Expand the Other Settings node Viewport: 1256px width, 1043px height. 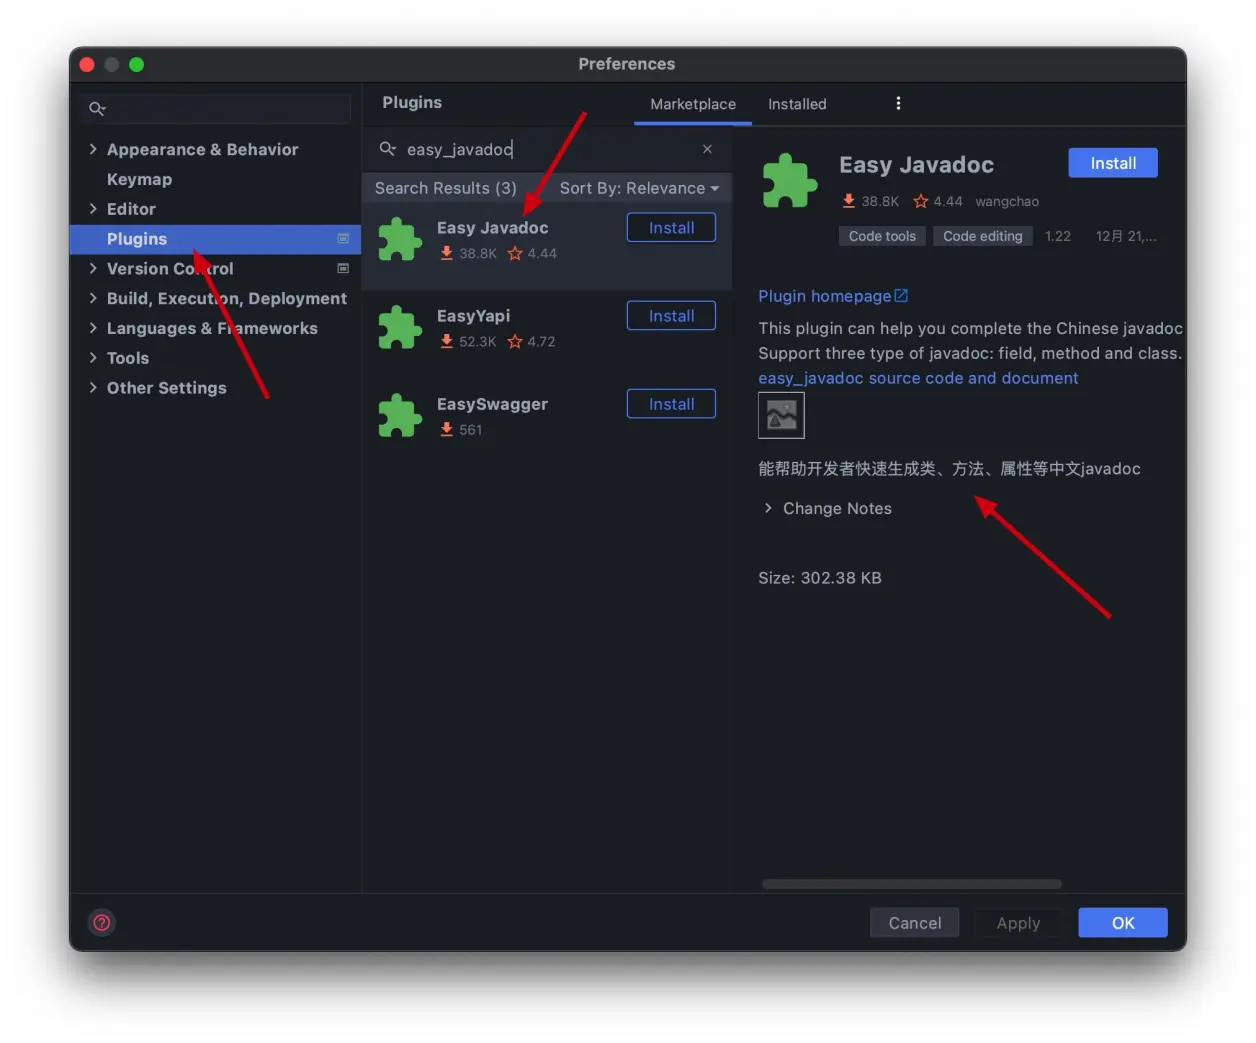click(x=93, y=388)
